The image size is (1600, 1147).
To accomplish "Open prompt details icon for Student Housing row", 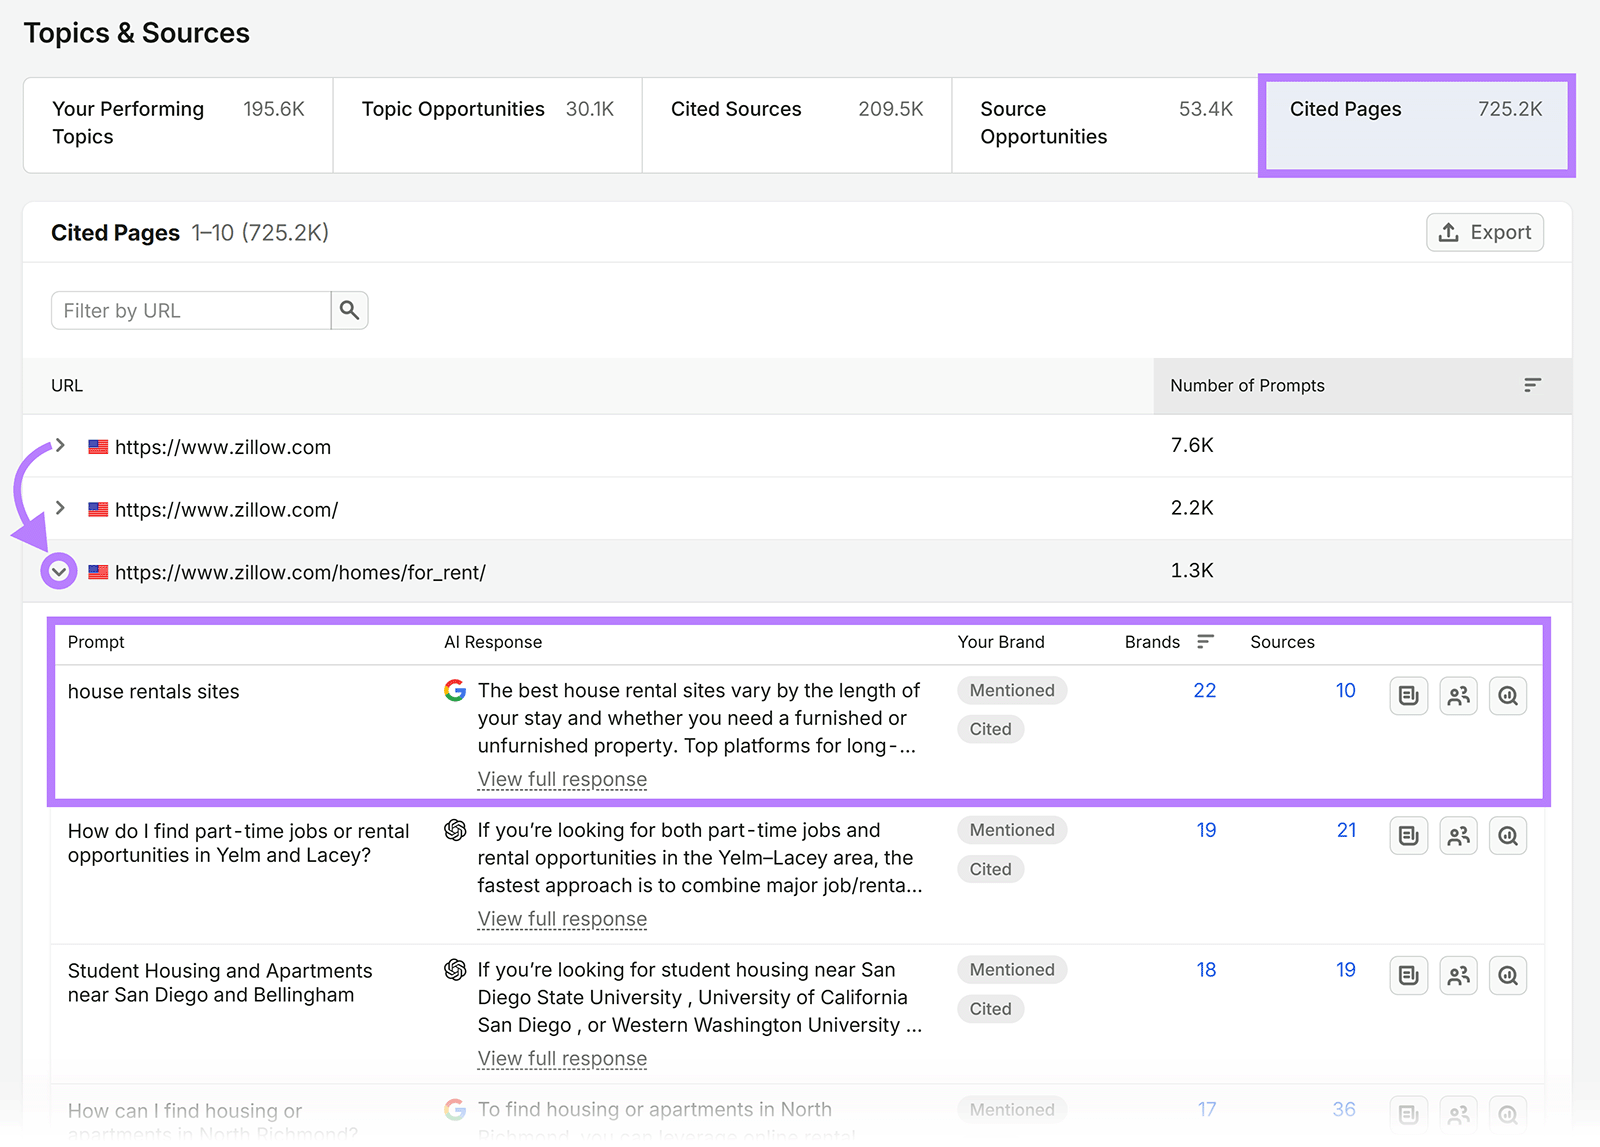I will pos(1408,975).
